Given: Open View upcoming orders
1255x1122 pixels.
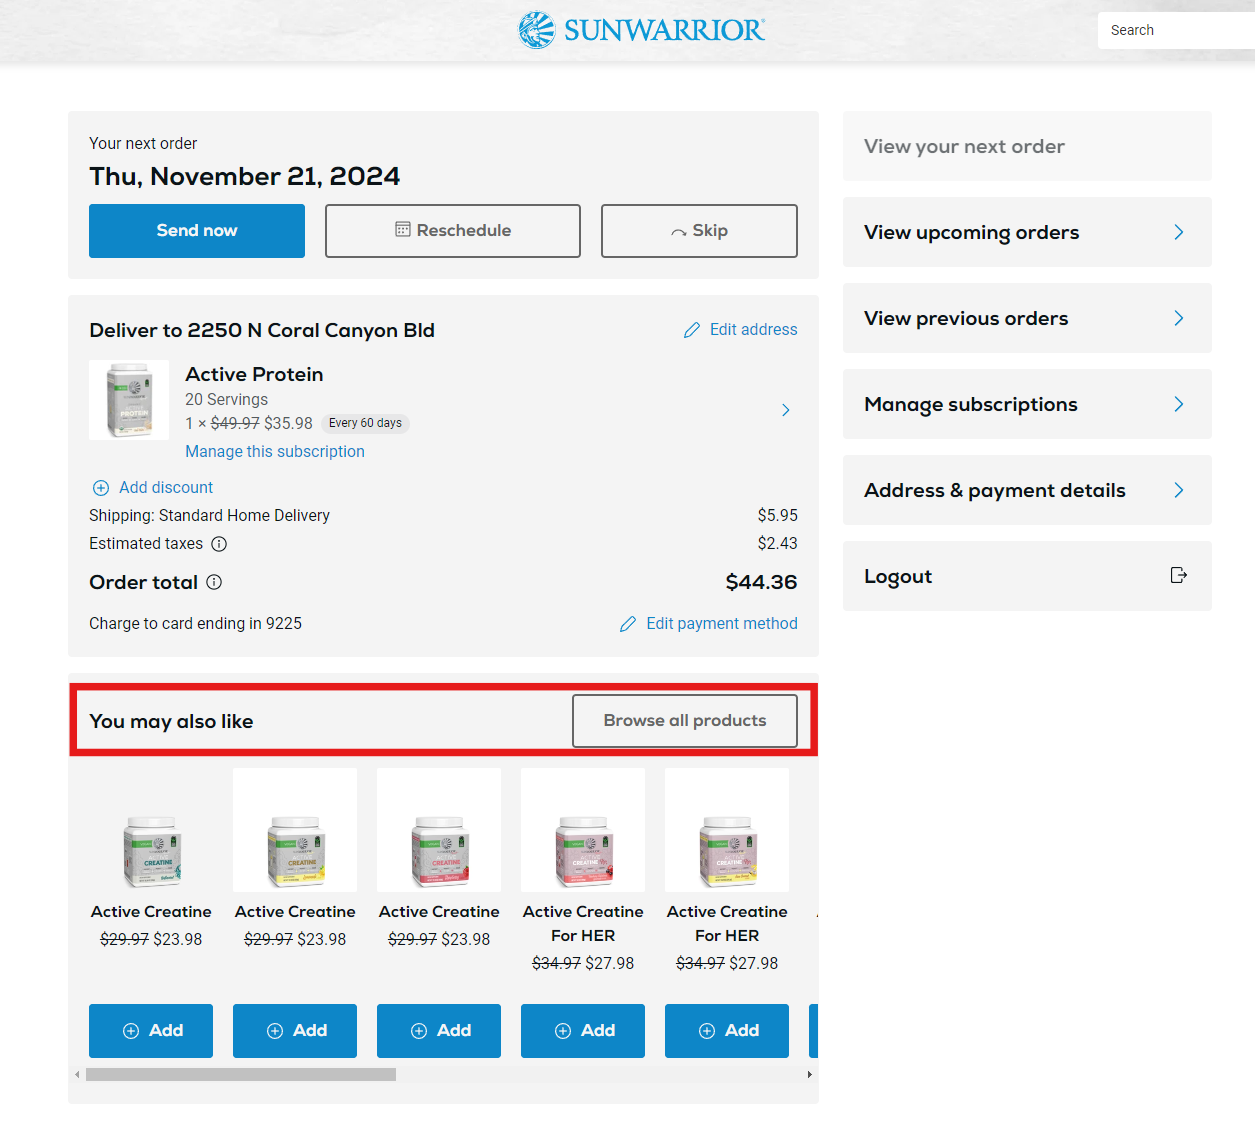Looking at the screenshot, I should [x=1027, y=232].
